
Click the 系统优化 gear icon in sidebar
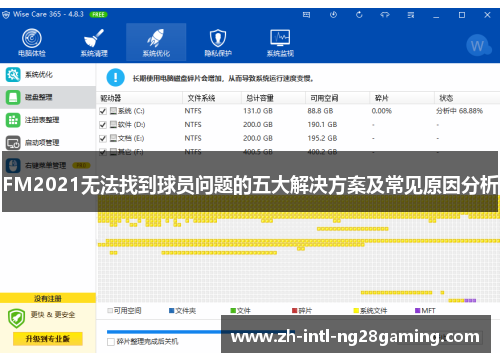point(13,75)
